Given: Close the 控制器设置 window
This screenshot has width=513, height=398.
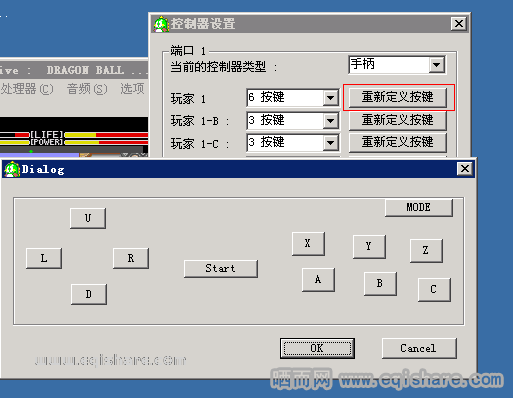Looking at the screenshot, I should click(459, 24).
